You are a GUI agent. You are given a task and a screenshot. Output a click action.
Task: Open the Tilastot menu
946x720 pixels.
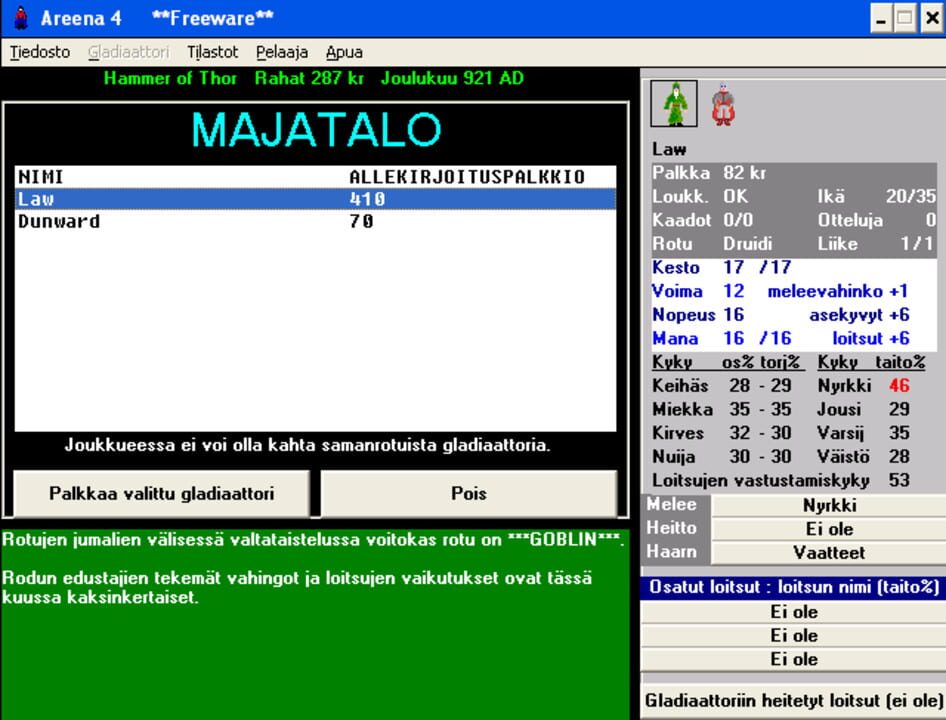[212, 53]
